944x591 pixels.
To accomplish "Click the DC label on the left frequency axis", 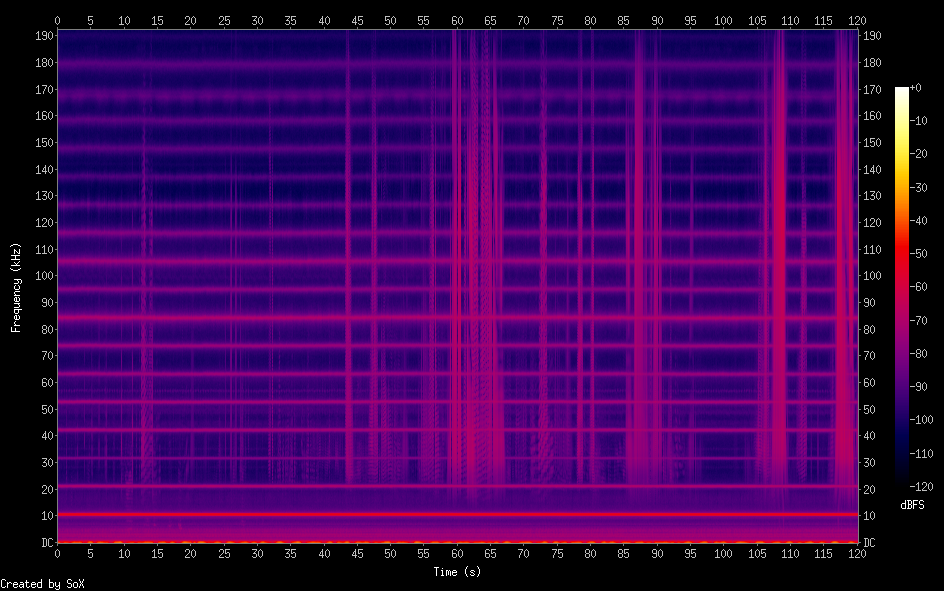I will pos(44,542).
